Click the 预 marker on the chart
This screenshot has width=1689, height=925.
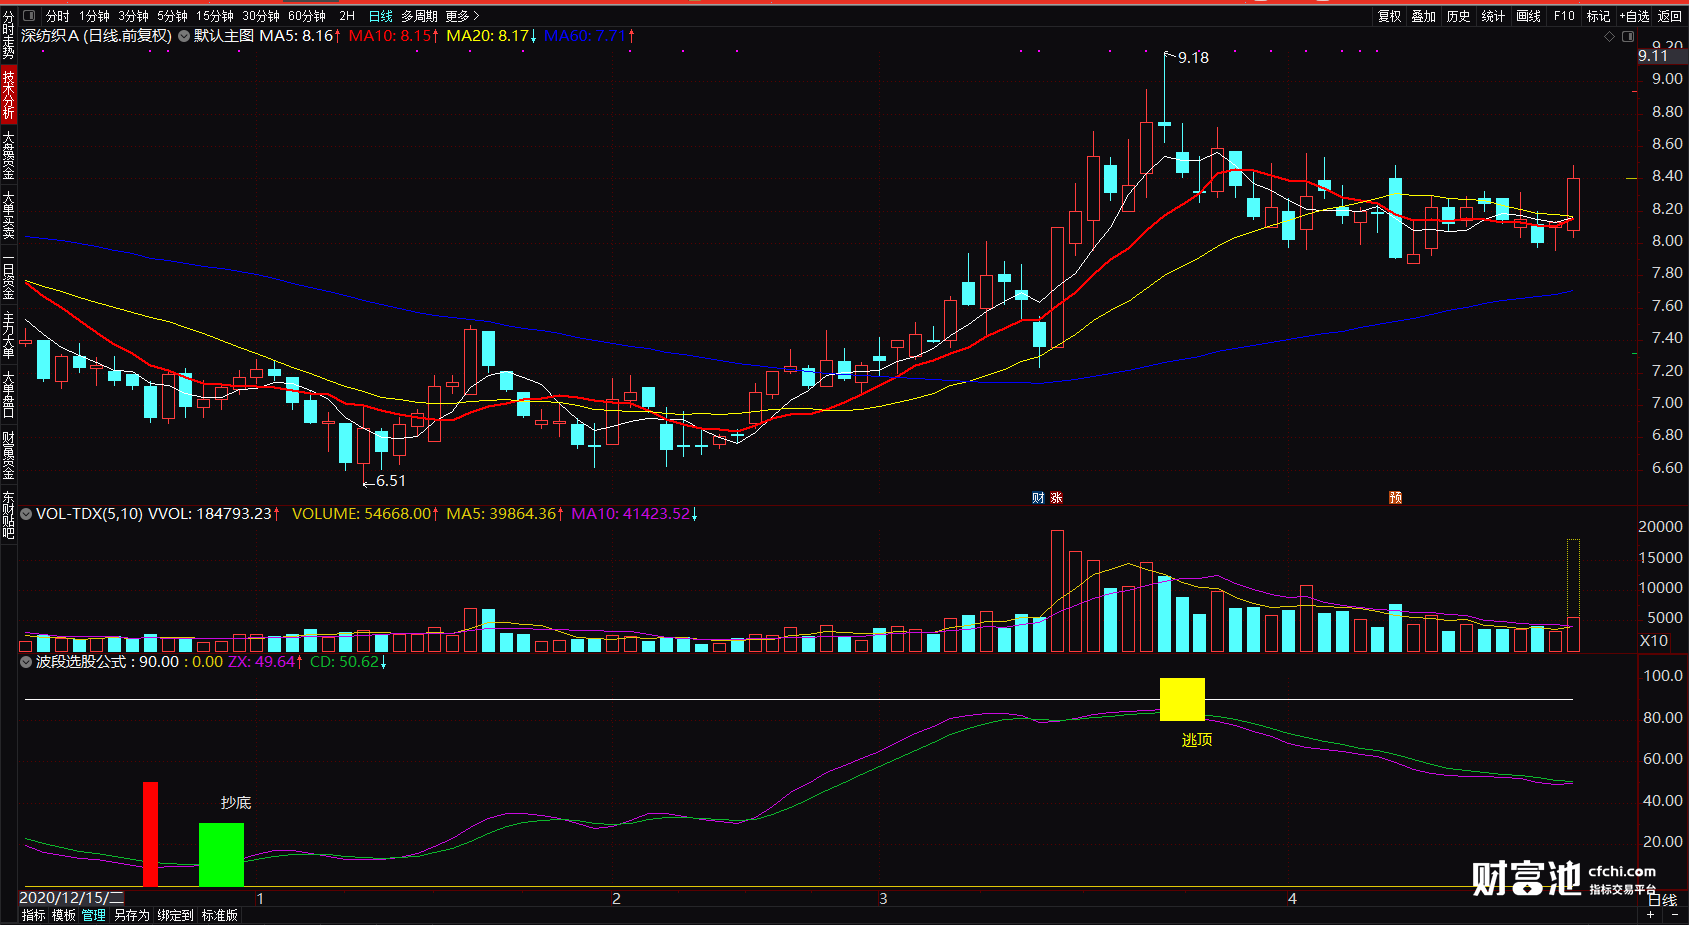[1395, 498]
